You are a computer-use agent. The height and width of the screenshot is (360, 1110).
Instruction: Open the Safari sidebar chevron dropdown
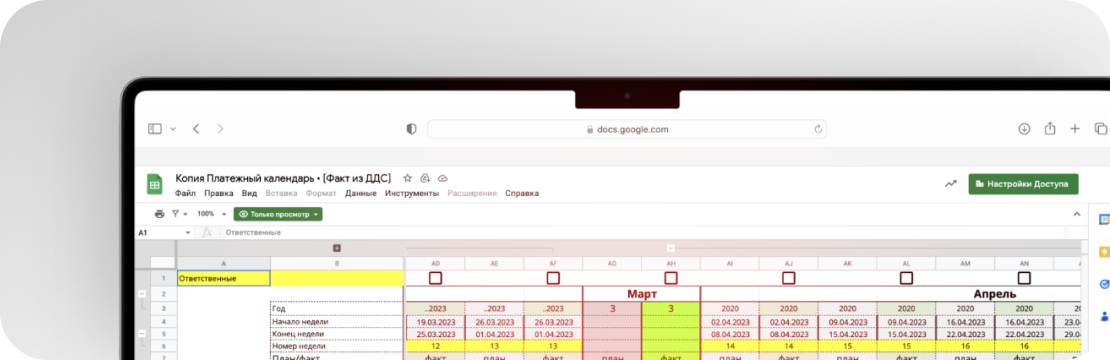[x=173, y=129]
